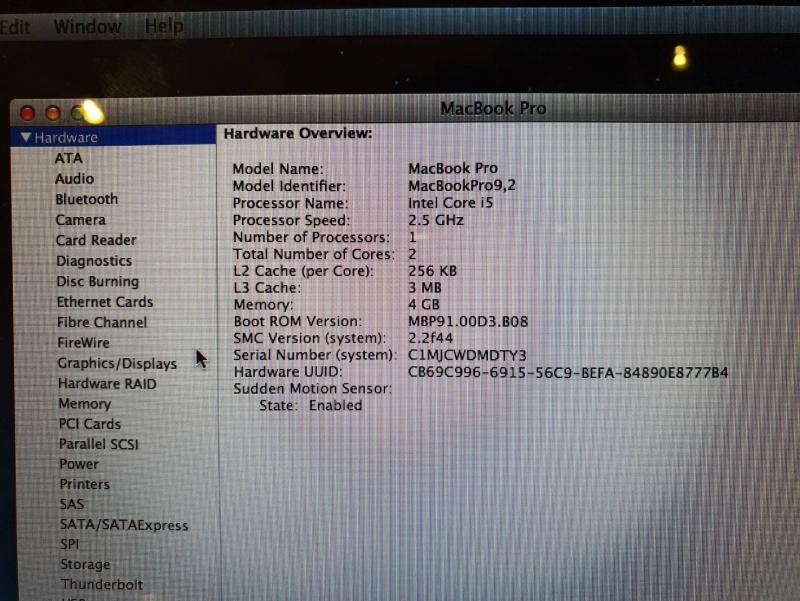The width and height of the screenshot is (800, 601).
Task: Select Audio in the sidebar
Action: (x=74, y=179)
